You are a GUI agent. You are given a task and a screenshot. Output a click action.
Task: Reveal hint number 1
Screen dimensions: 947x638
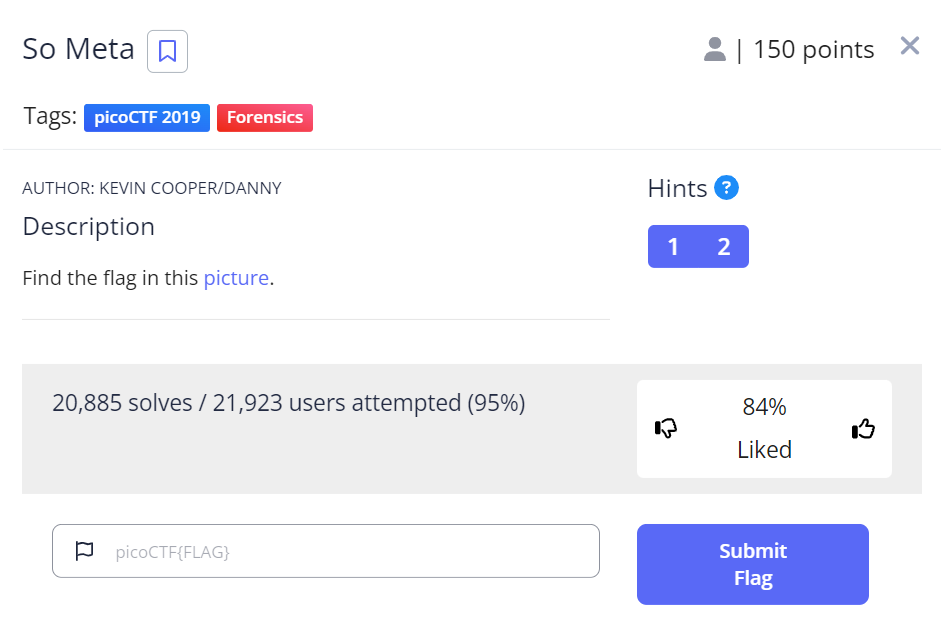[673, 247]
